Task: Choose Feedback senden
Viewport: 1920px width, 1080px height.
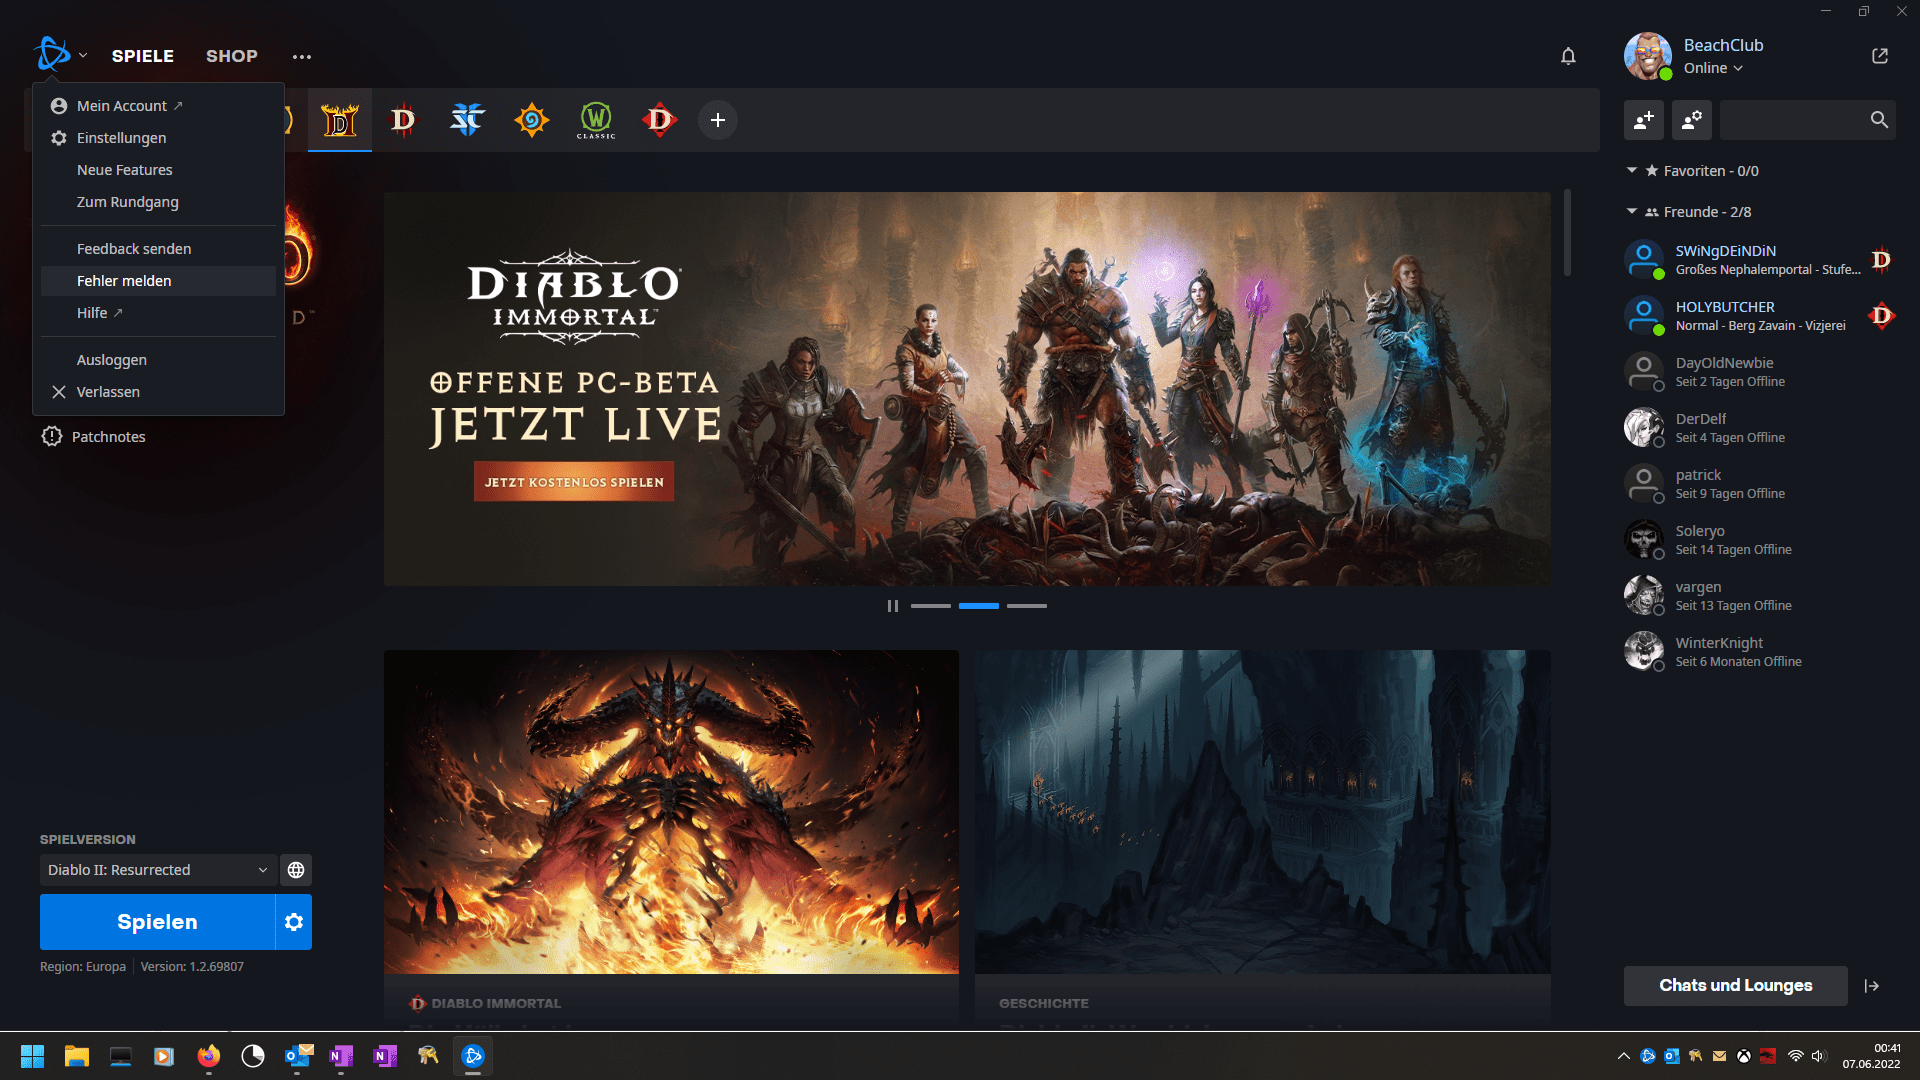Action: click(x=158, y=249)
